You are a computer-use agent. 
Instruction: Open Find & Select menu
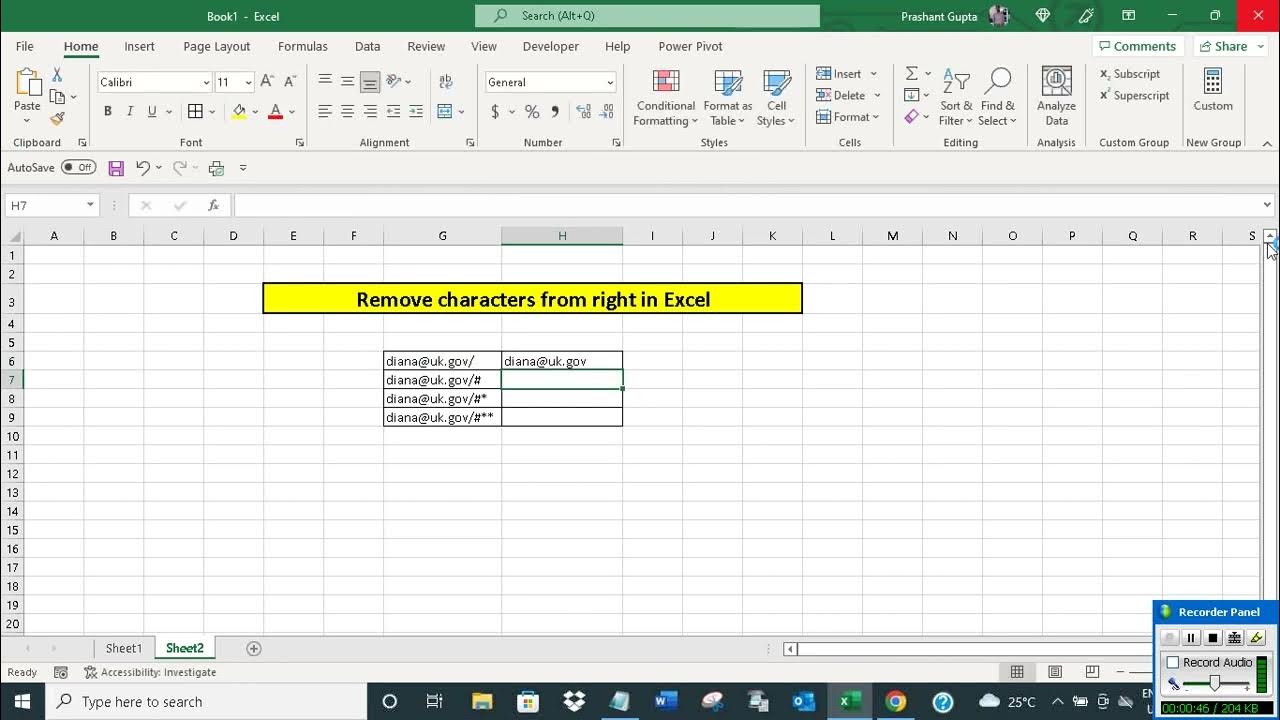point(997,97)
